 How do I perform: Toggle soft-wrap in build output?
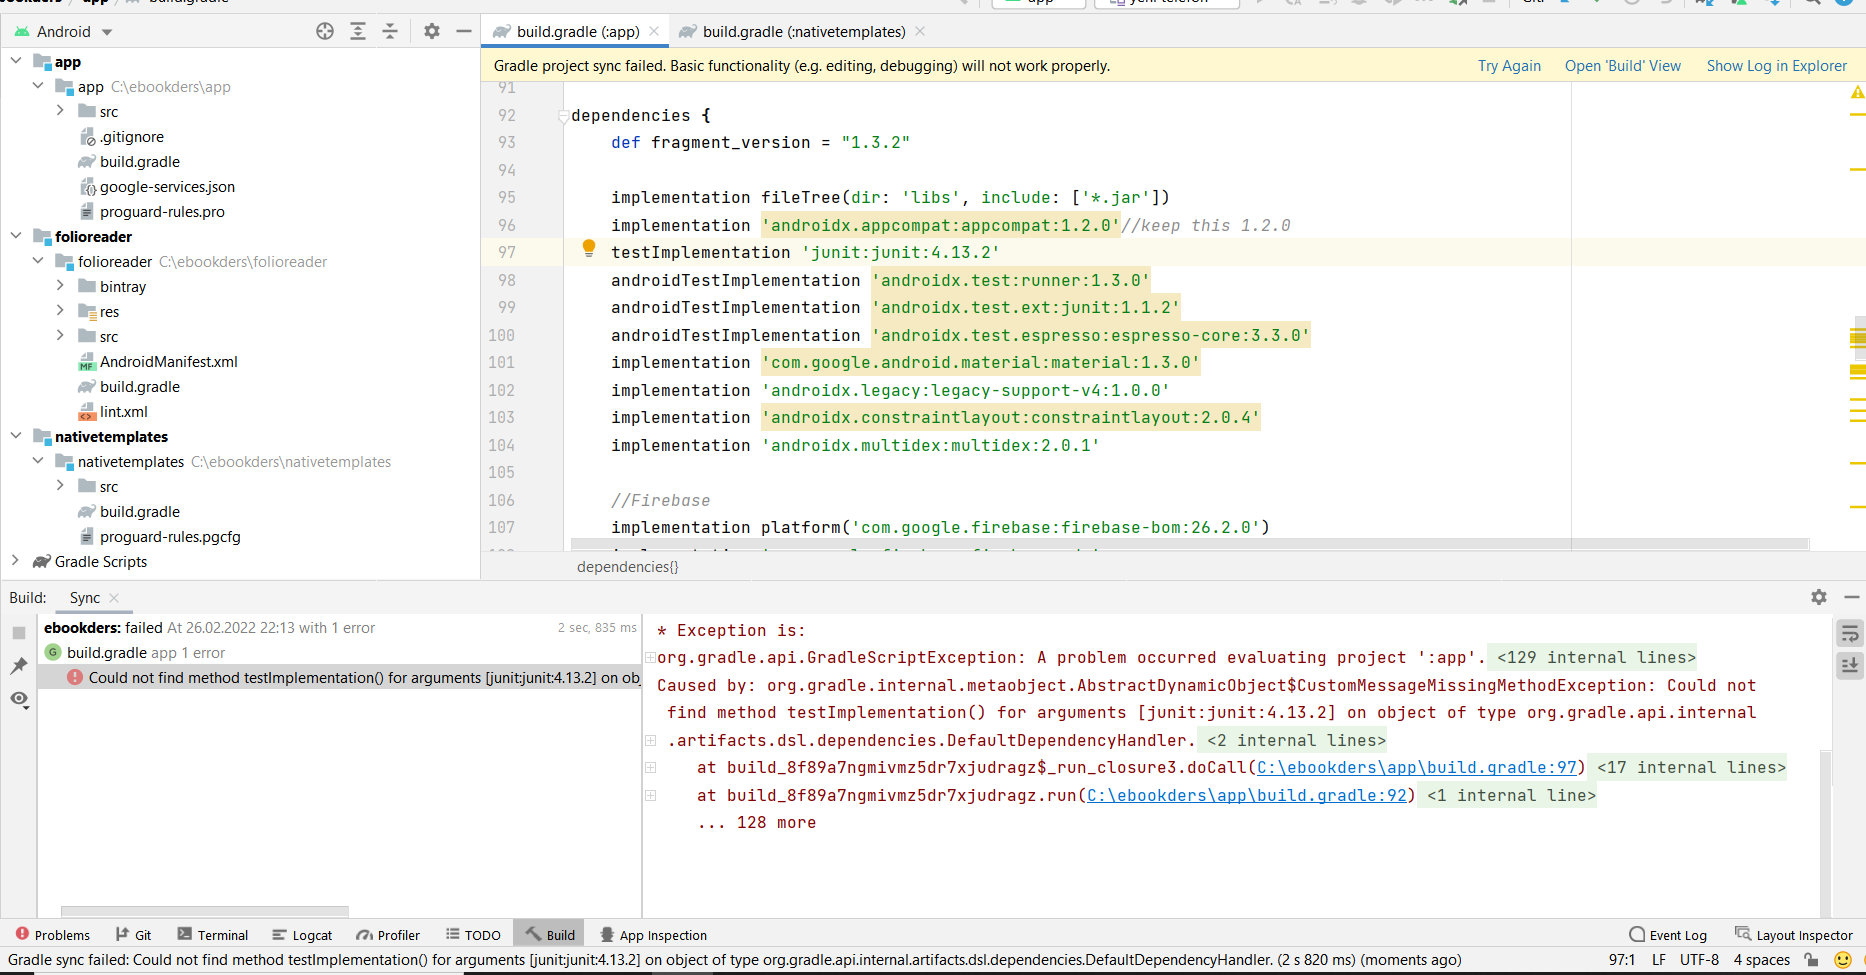pyautogui.click(x=1850, y=634)
